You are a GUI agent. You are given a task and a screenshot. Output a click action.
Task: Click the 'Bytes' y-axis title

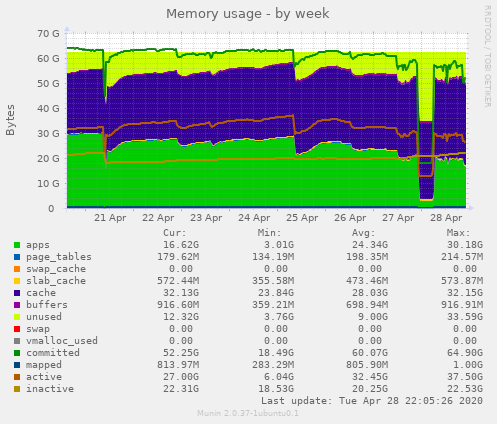10,120
